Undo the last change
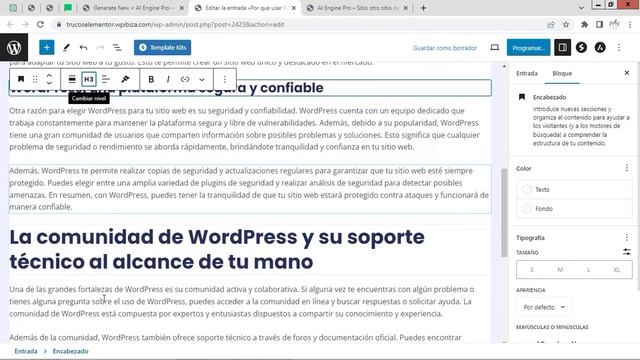Screen dimensions: 640x360 (83, 48)
